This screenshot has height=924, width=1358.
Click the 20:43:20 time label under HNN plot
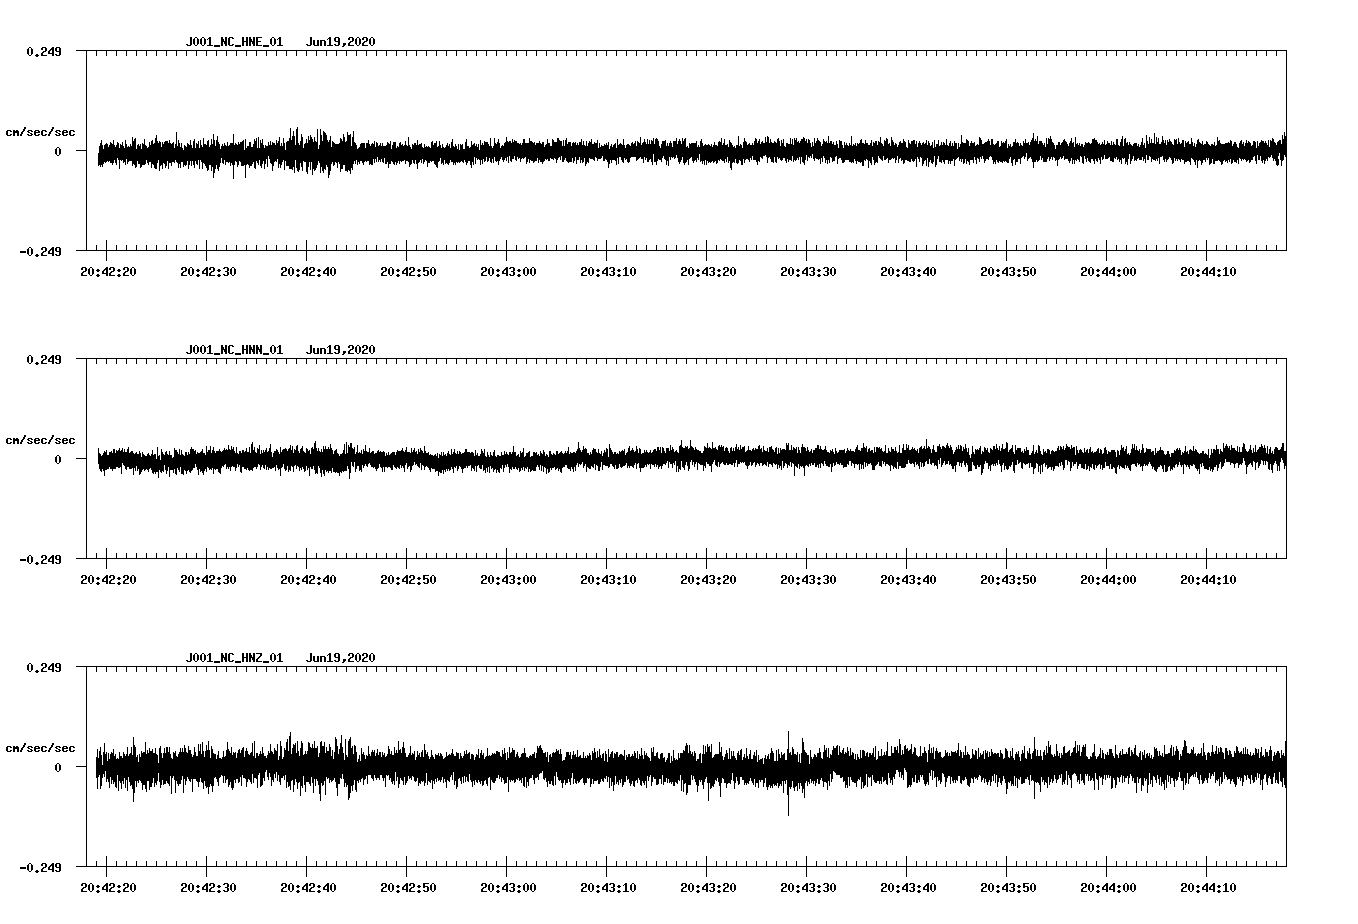708,580
